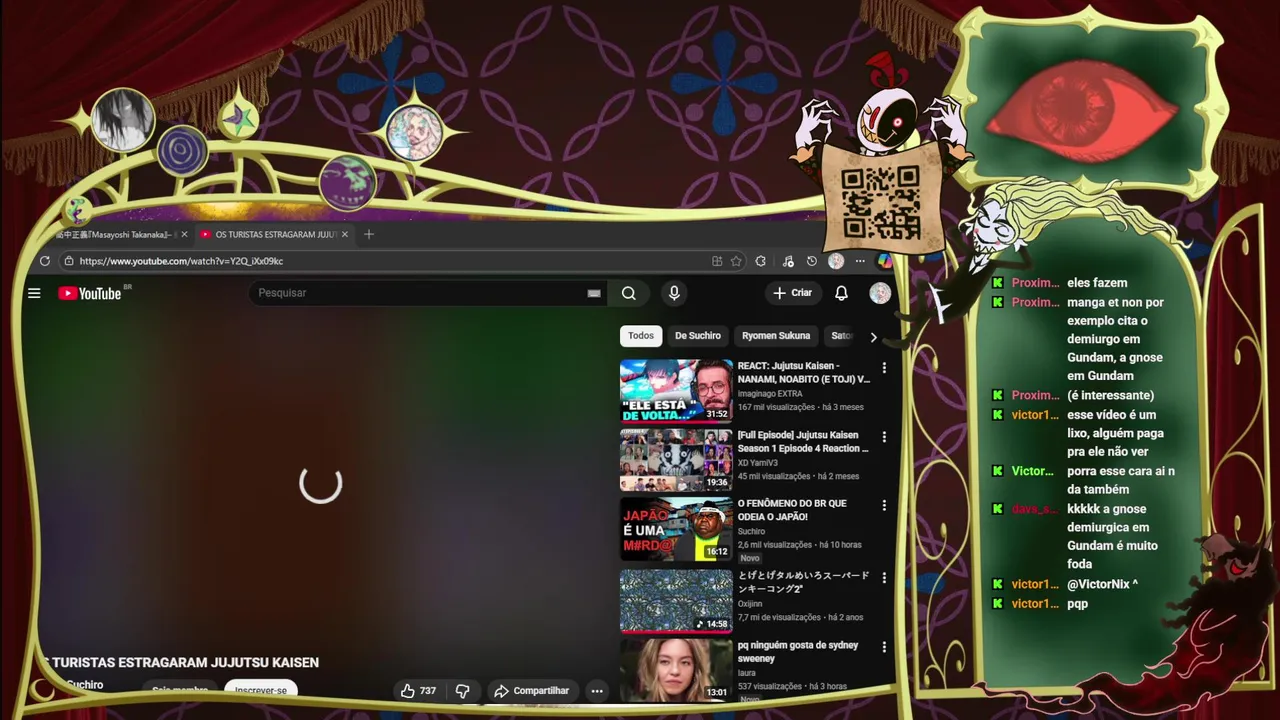View site info lock icon in address bar
The height and width of the screenshot is (720, 1280).
pyautogui.click(x=68, y=261)
